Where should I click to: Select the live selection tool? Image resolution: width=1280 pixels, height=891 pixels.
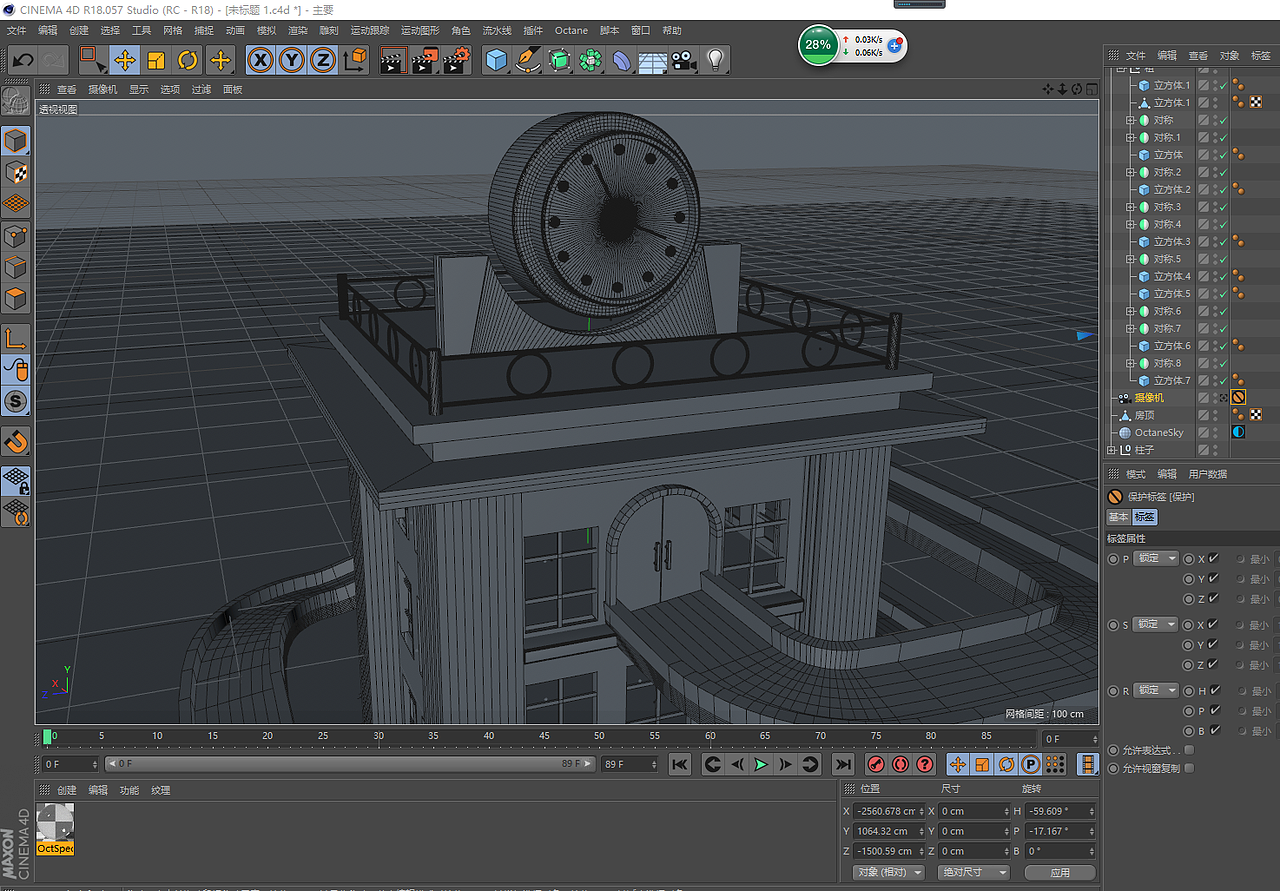click(x=93, y=60)
